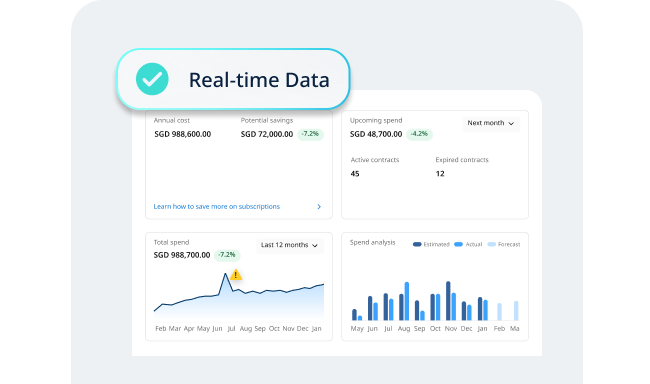Click the Active contracts label
The height and width of the screenshot is (384, 650).
pos(375,160)
